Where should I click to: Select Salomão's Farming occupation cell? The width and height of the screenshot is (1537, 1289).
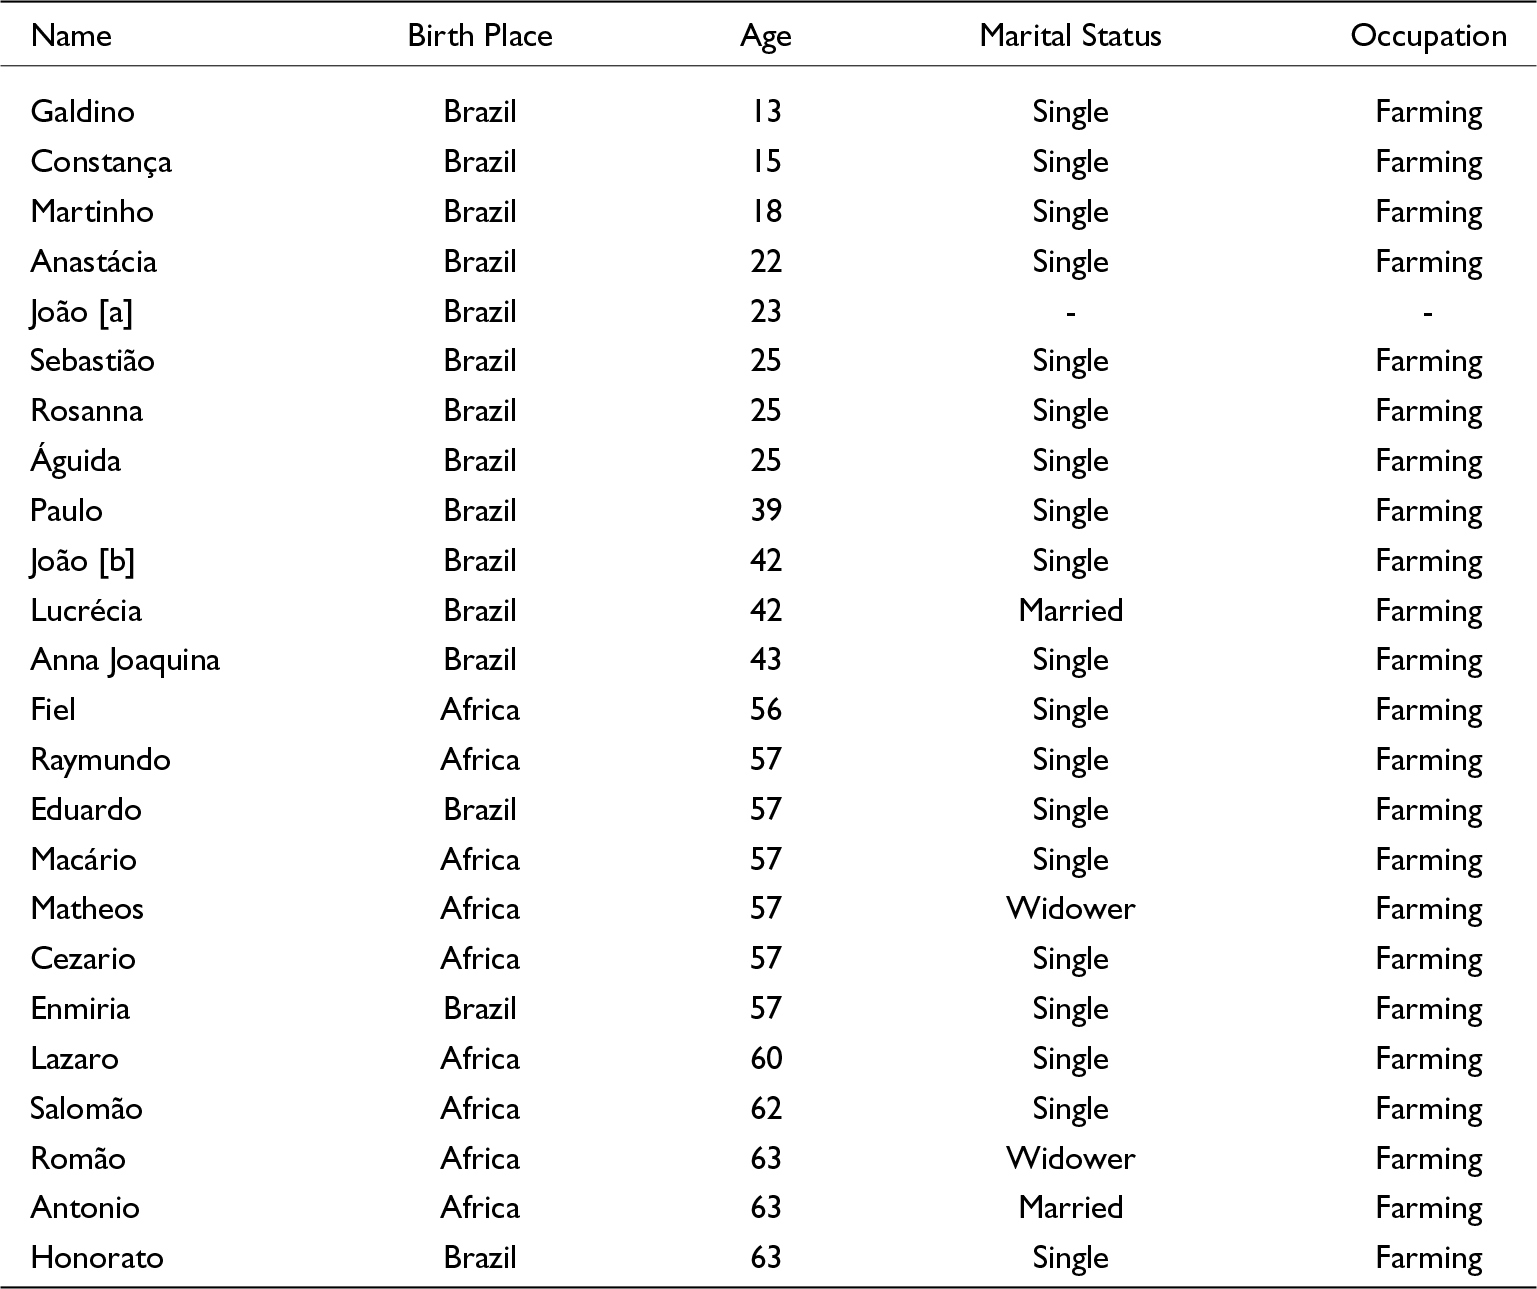point(1428,1108)
